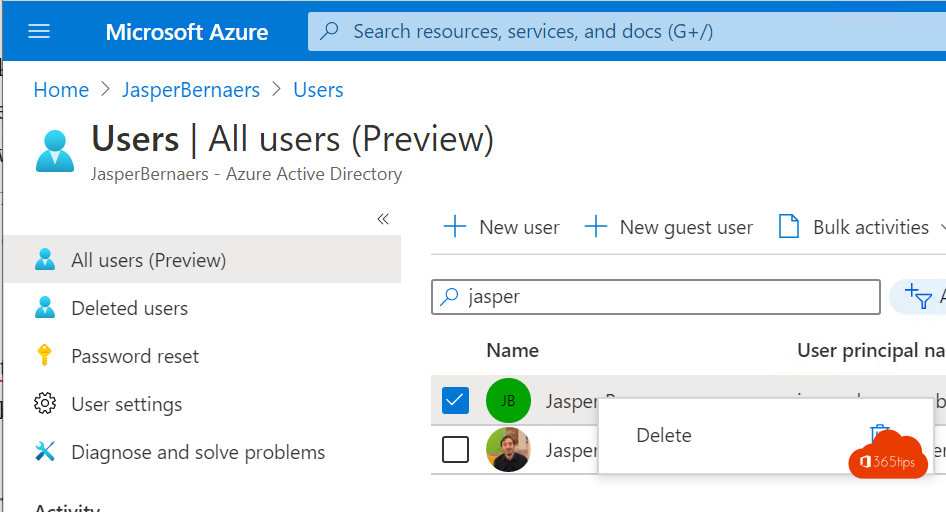Click the Jasper photo avatar
The height and width of the screenshot is (512, 946).
(x=508, y=449)
